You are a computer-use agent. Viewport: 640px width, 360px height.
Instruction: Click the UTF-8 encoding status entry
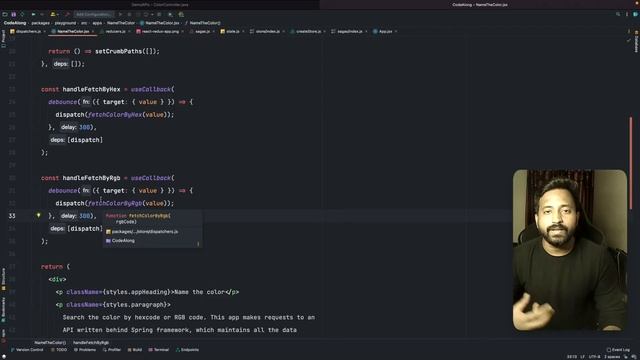(594, 357)
